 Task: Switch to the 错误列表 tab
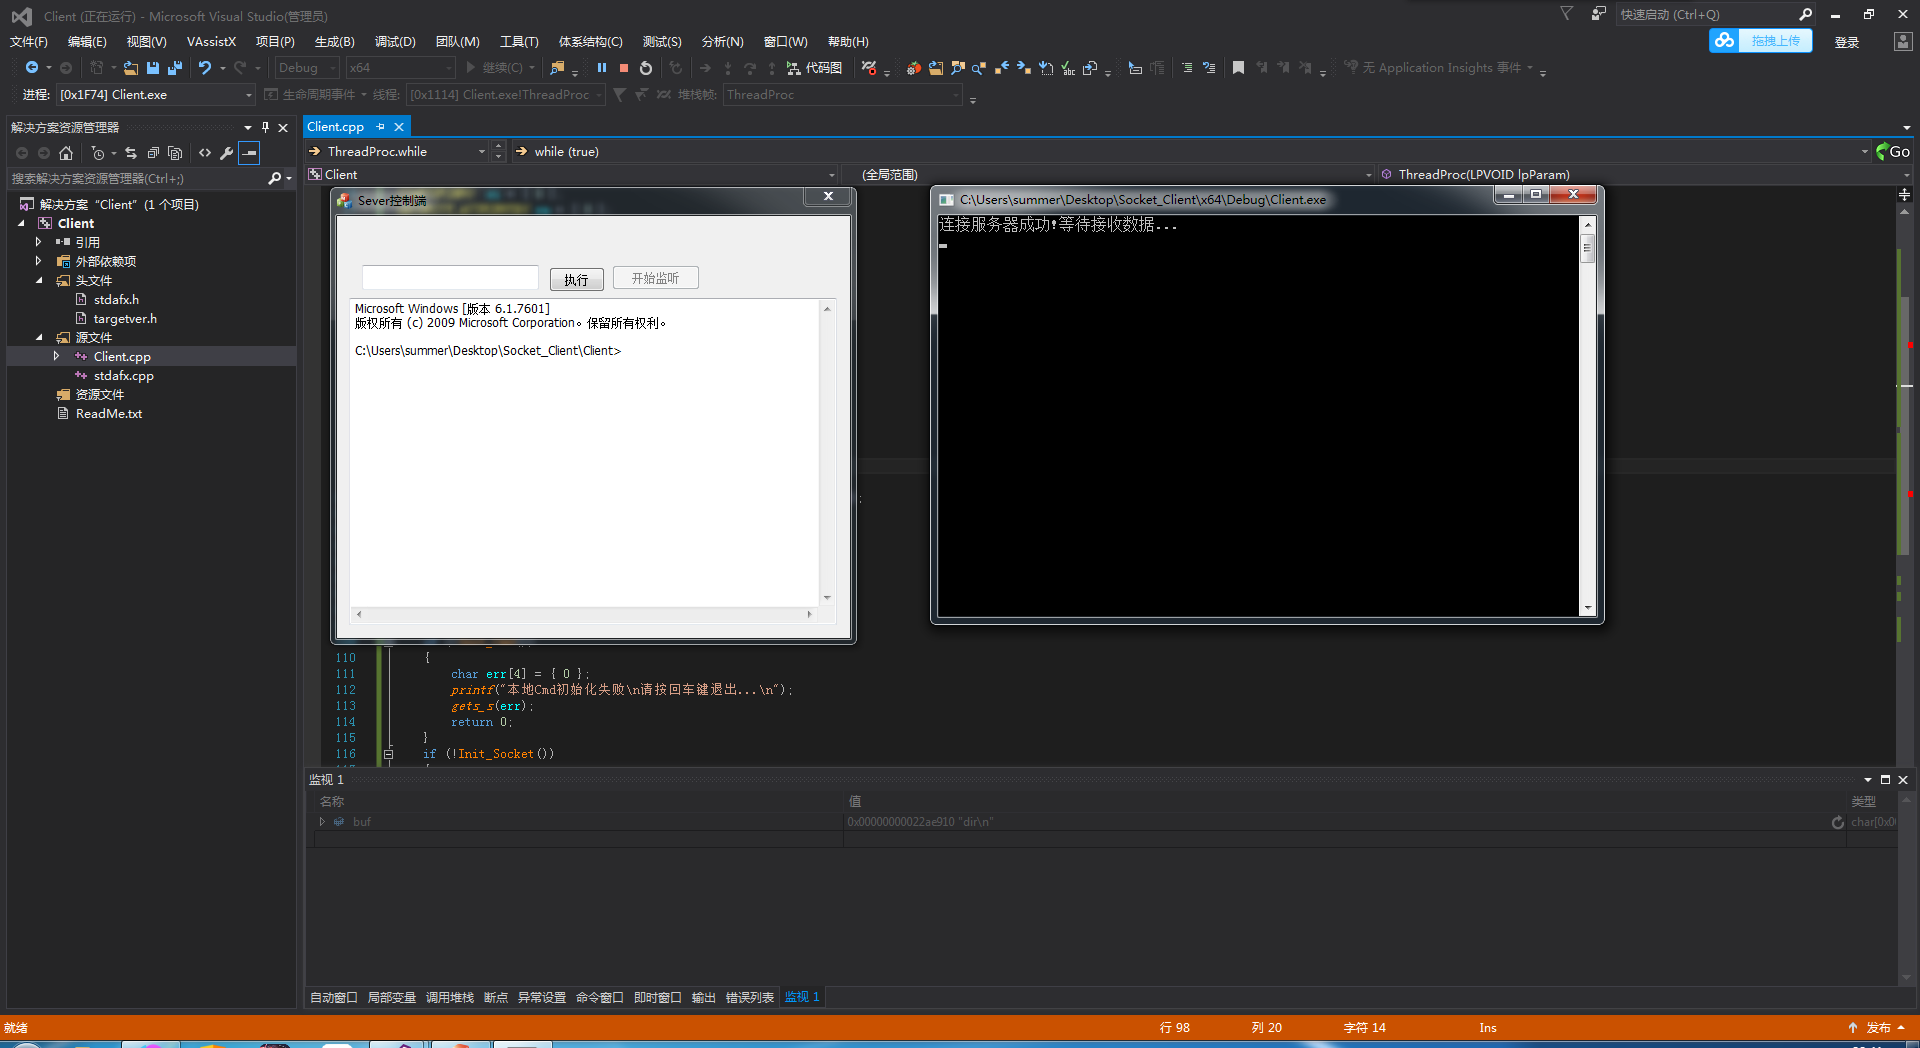click(x=750, y=998)
